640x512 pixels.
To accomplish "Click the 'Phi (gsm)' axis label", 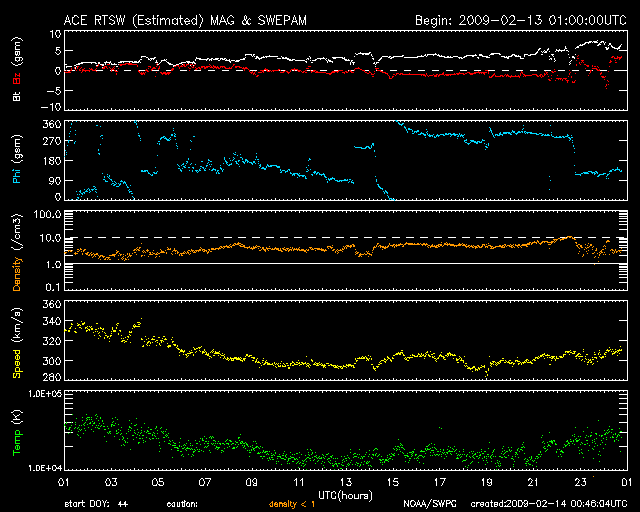I will point(17,159).
